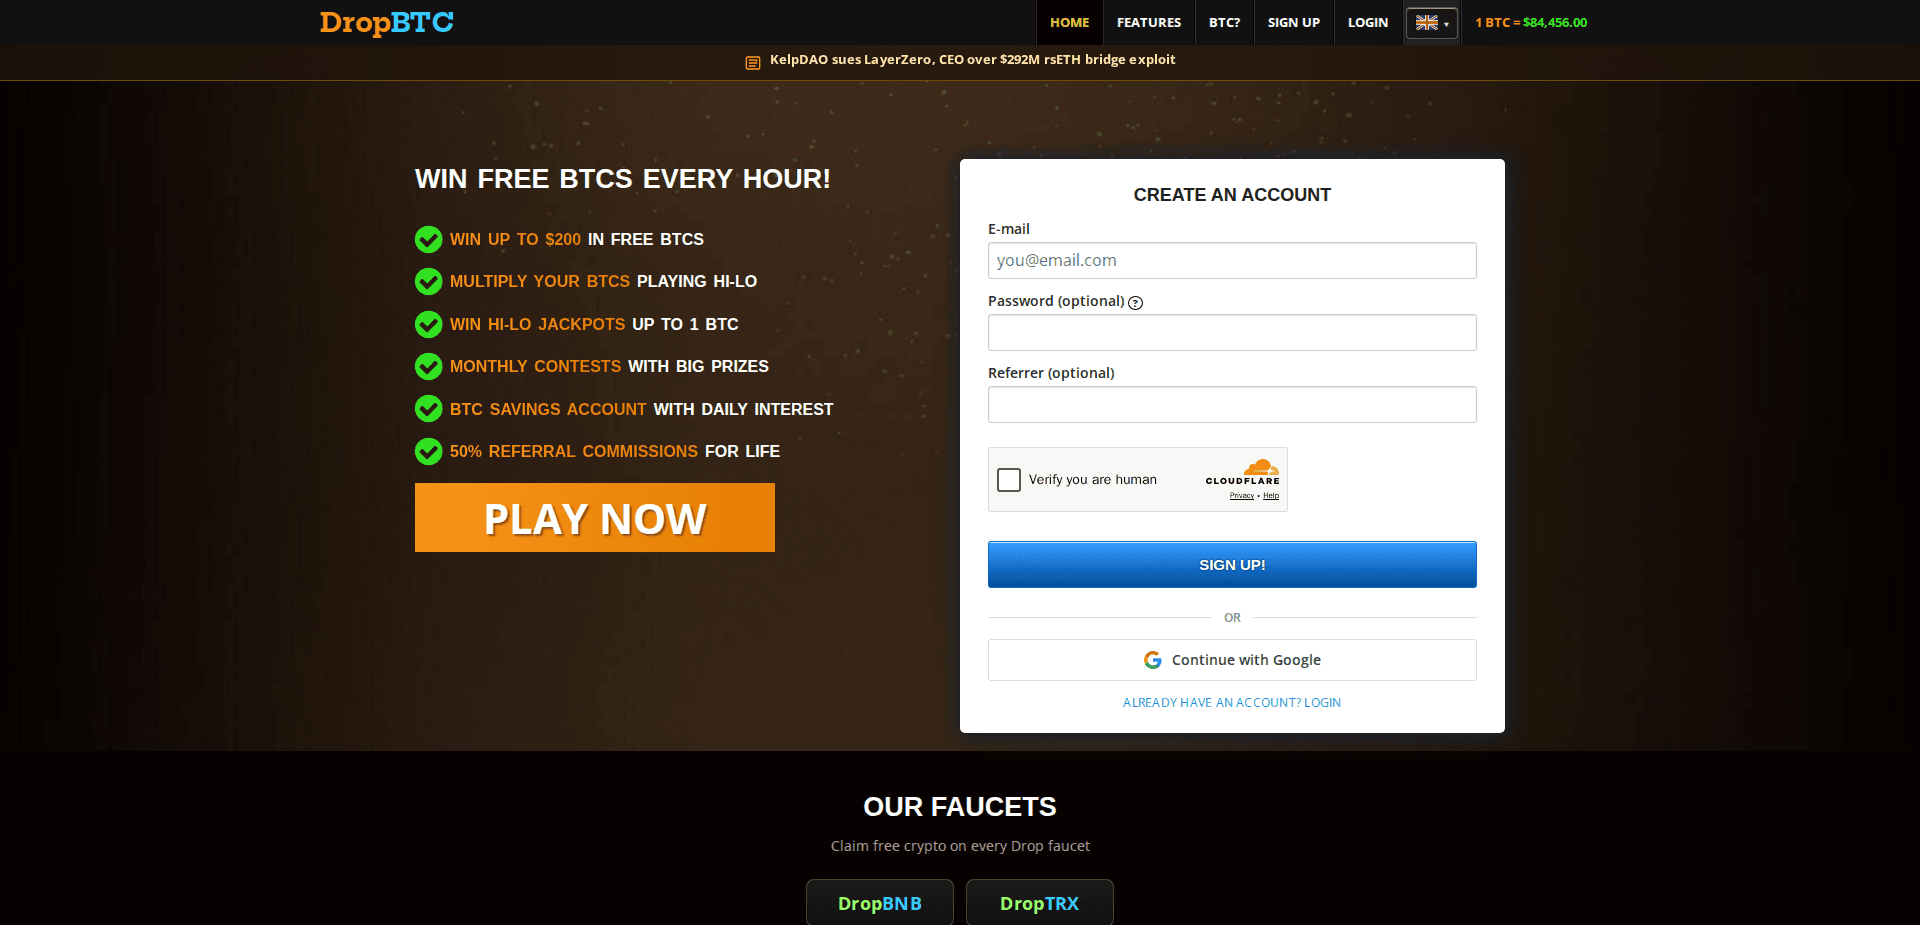This screenshot has height=925, width=1920.
Task: Click the 1 BTC = $84,456.00 price
Action: 1531,22
